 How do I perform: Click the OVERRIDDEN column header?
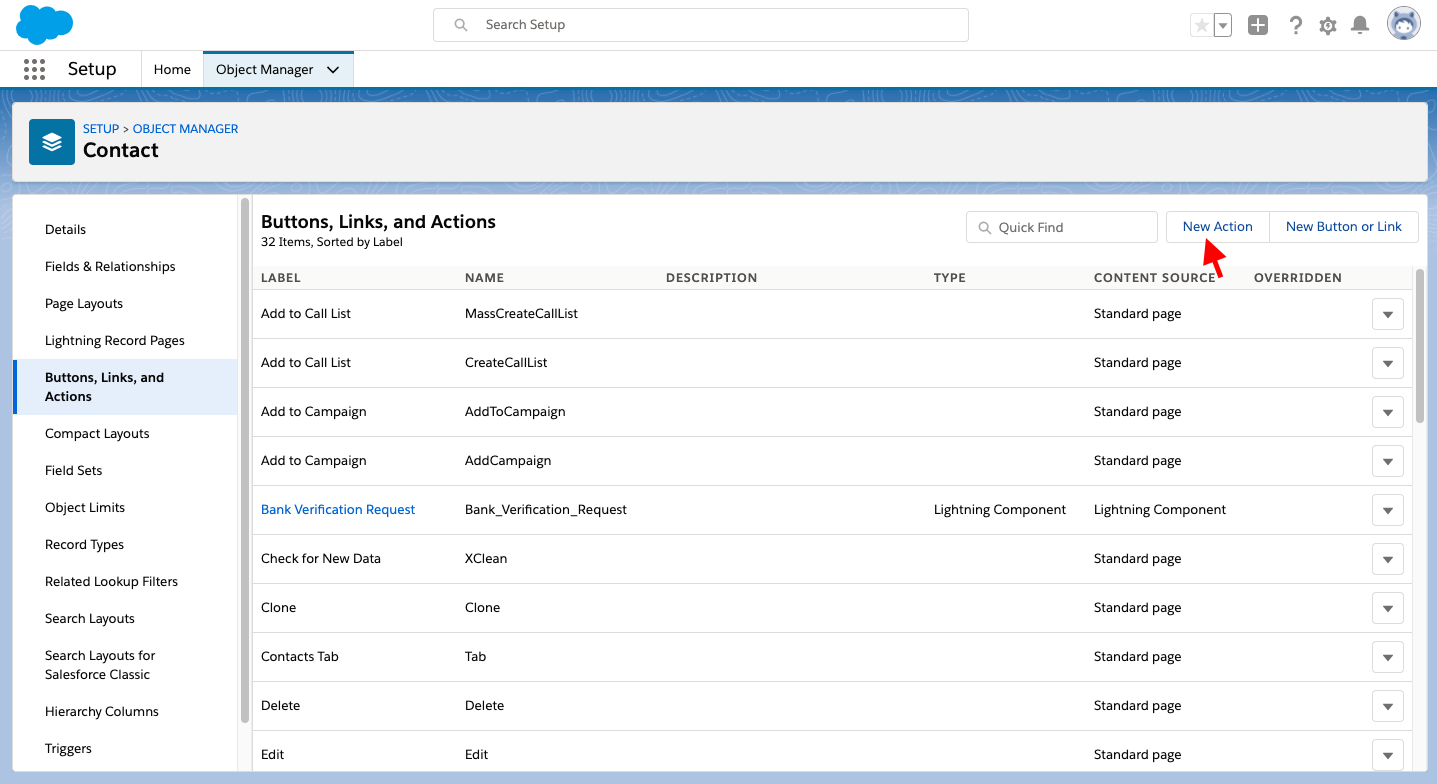pos(1298,278)
